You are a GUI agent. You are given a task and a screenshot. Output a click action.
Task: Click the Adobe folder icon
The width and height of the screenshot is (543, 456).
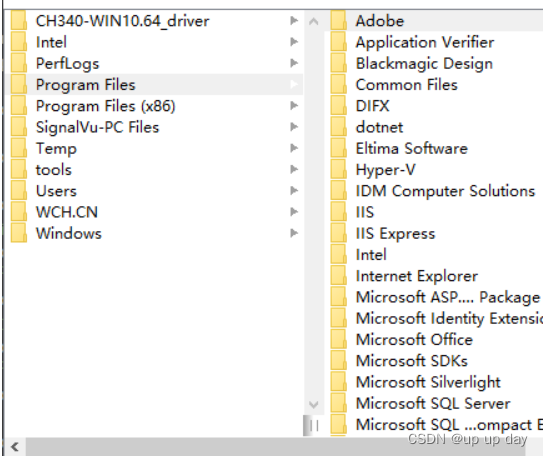click(x=338, y=21)
